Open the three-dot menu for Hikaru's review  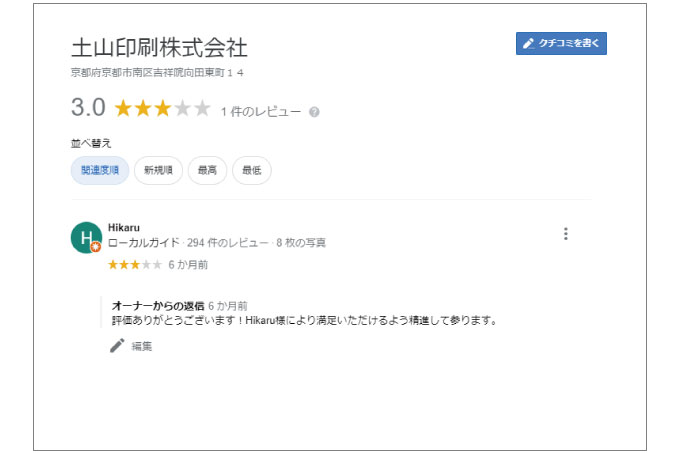(x=566, y=234)
